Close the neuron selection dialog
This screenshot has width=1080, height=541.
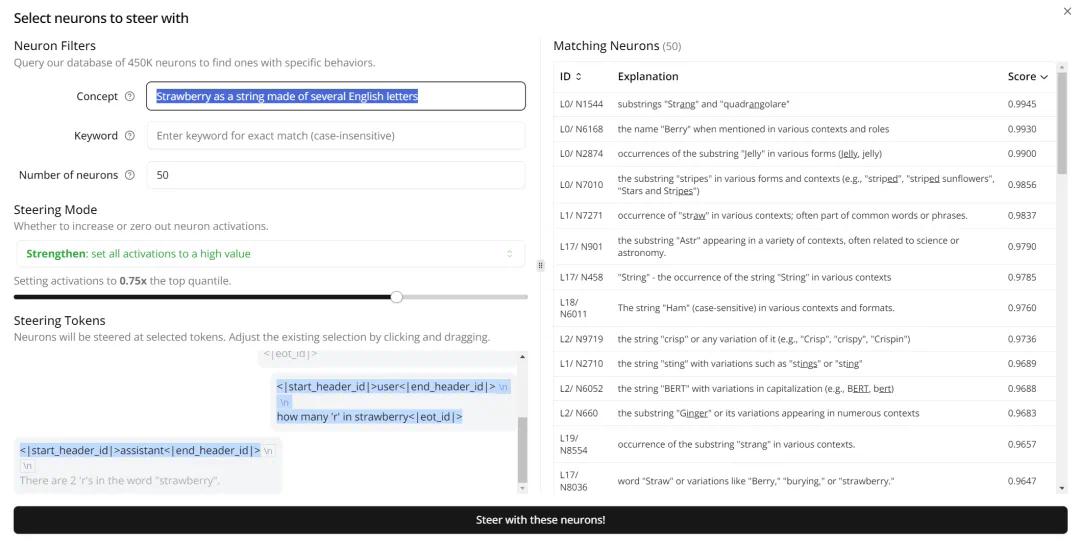click(1066, 11)
